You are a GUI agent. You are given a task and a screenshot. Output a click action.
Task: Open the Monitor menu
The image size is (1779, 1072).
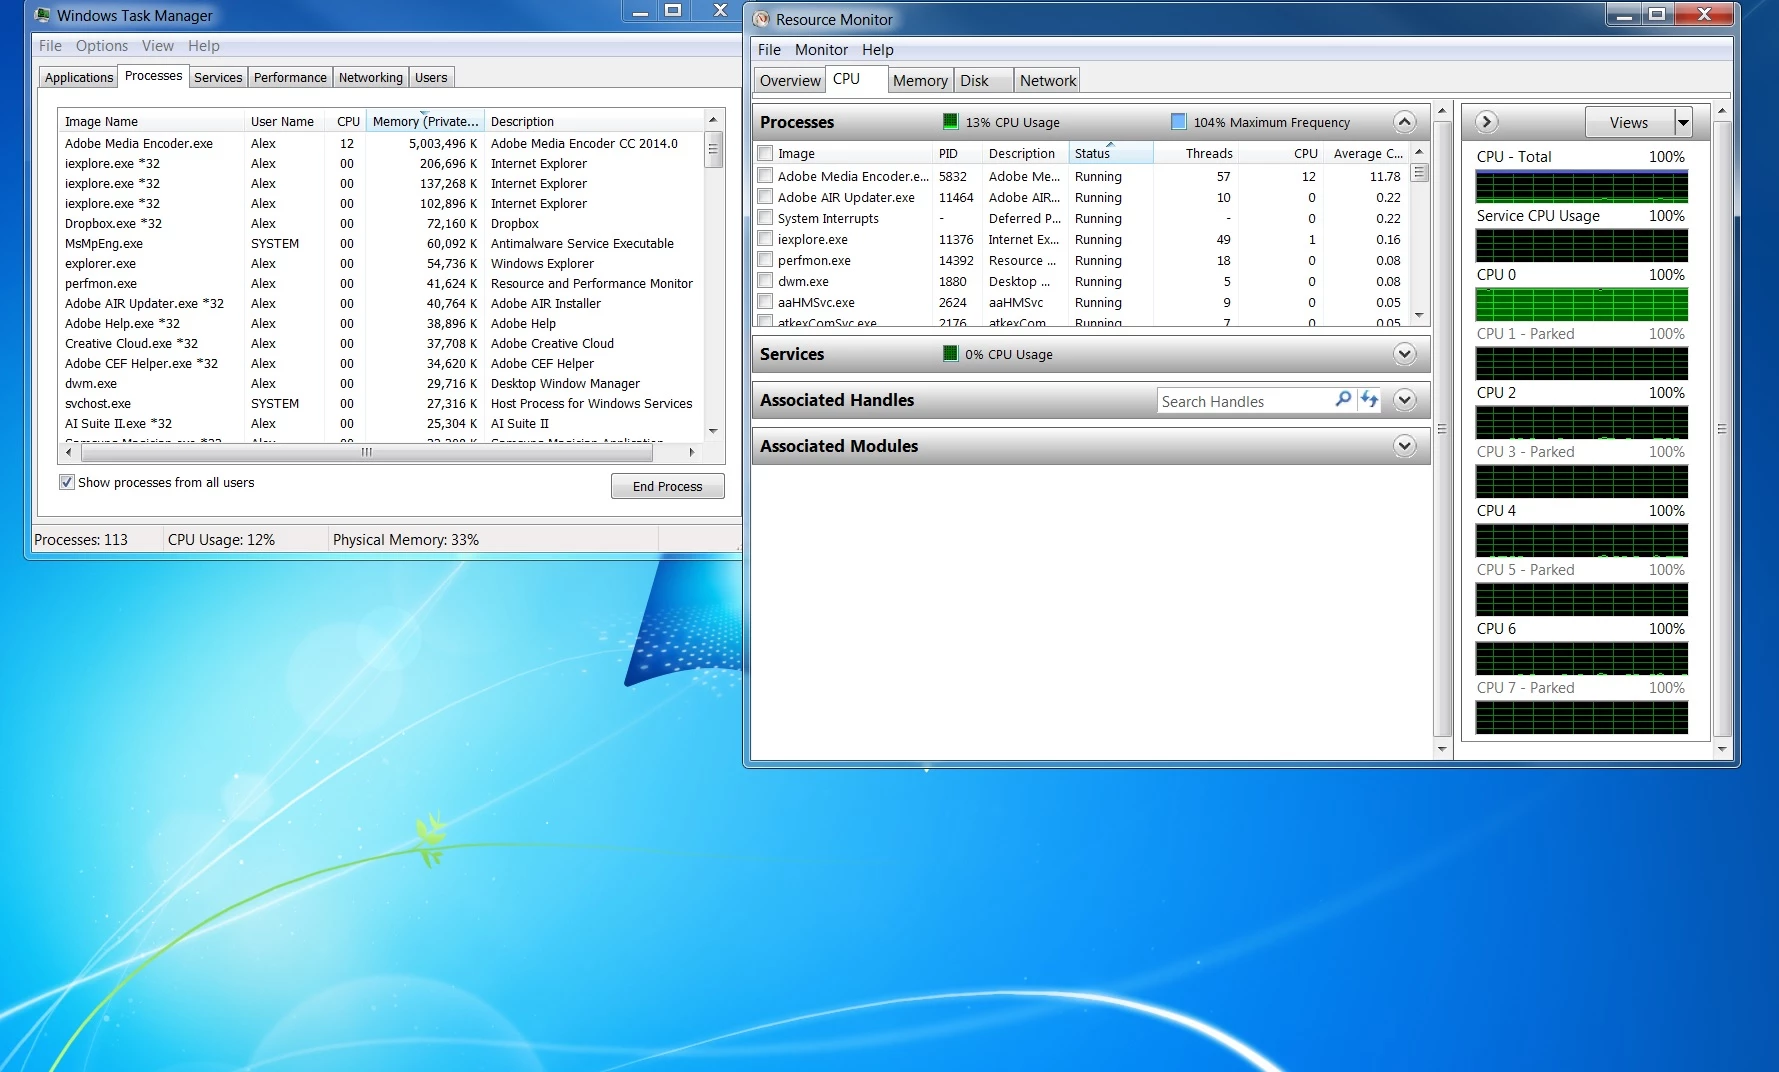click(x=821, y=50)
